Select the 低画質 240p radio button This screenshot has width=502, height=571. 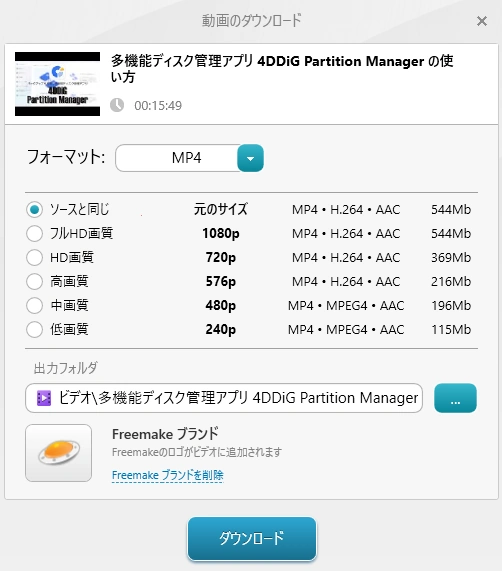pyautogui.click(x=35, y=329)
